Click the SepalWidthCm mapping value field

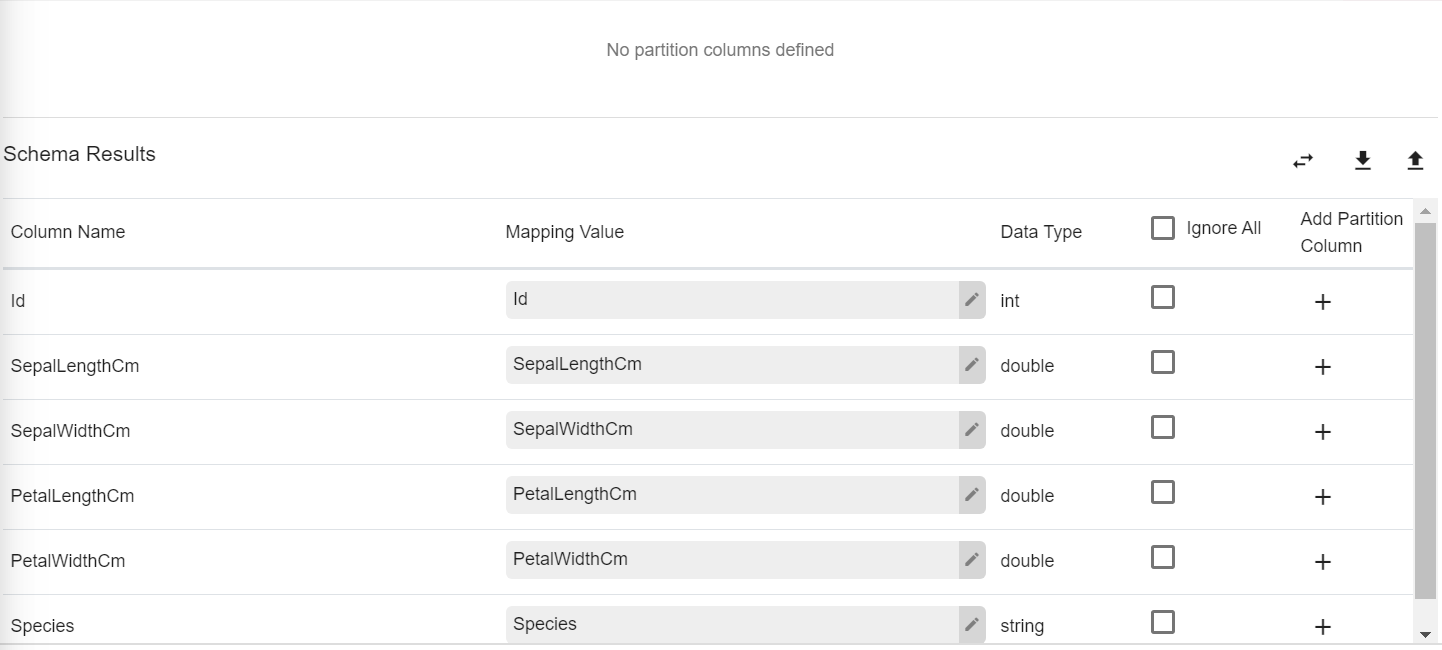click(731, 429)
